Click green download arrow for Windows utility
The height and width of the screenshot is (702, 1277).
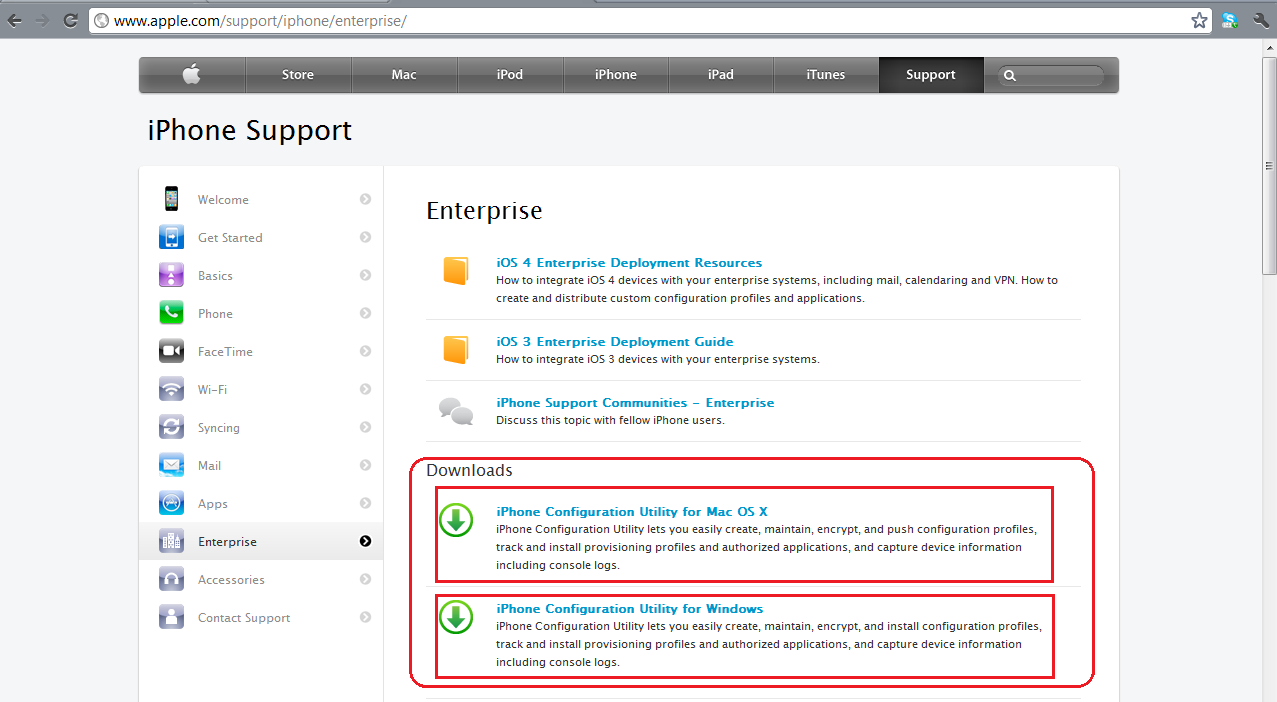point(456,617)
